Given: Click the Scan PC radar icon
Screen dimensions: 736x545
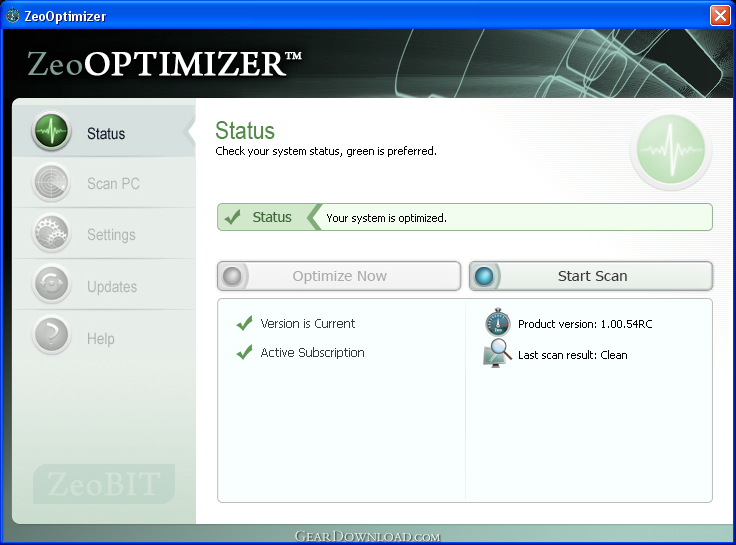Looking at the screenshot, I should pos(51,182).
